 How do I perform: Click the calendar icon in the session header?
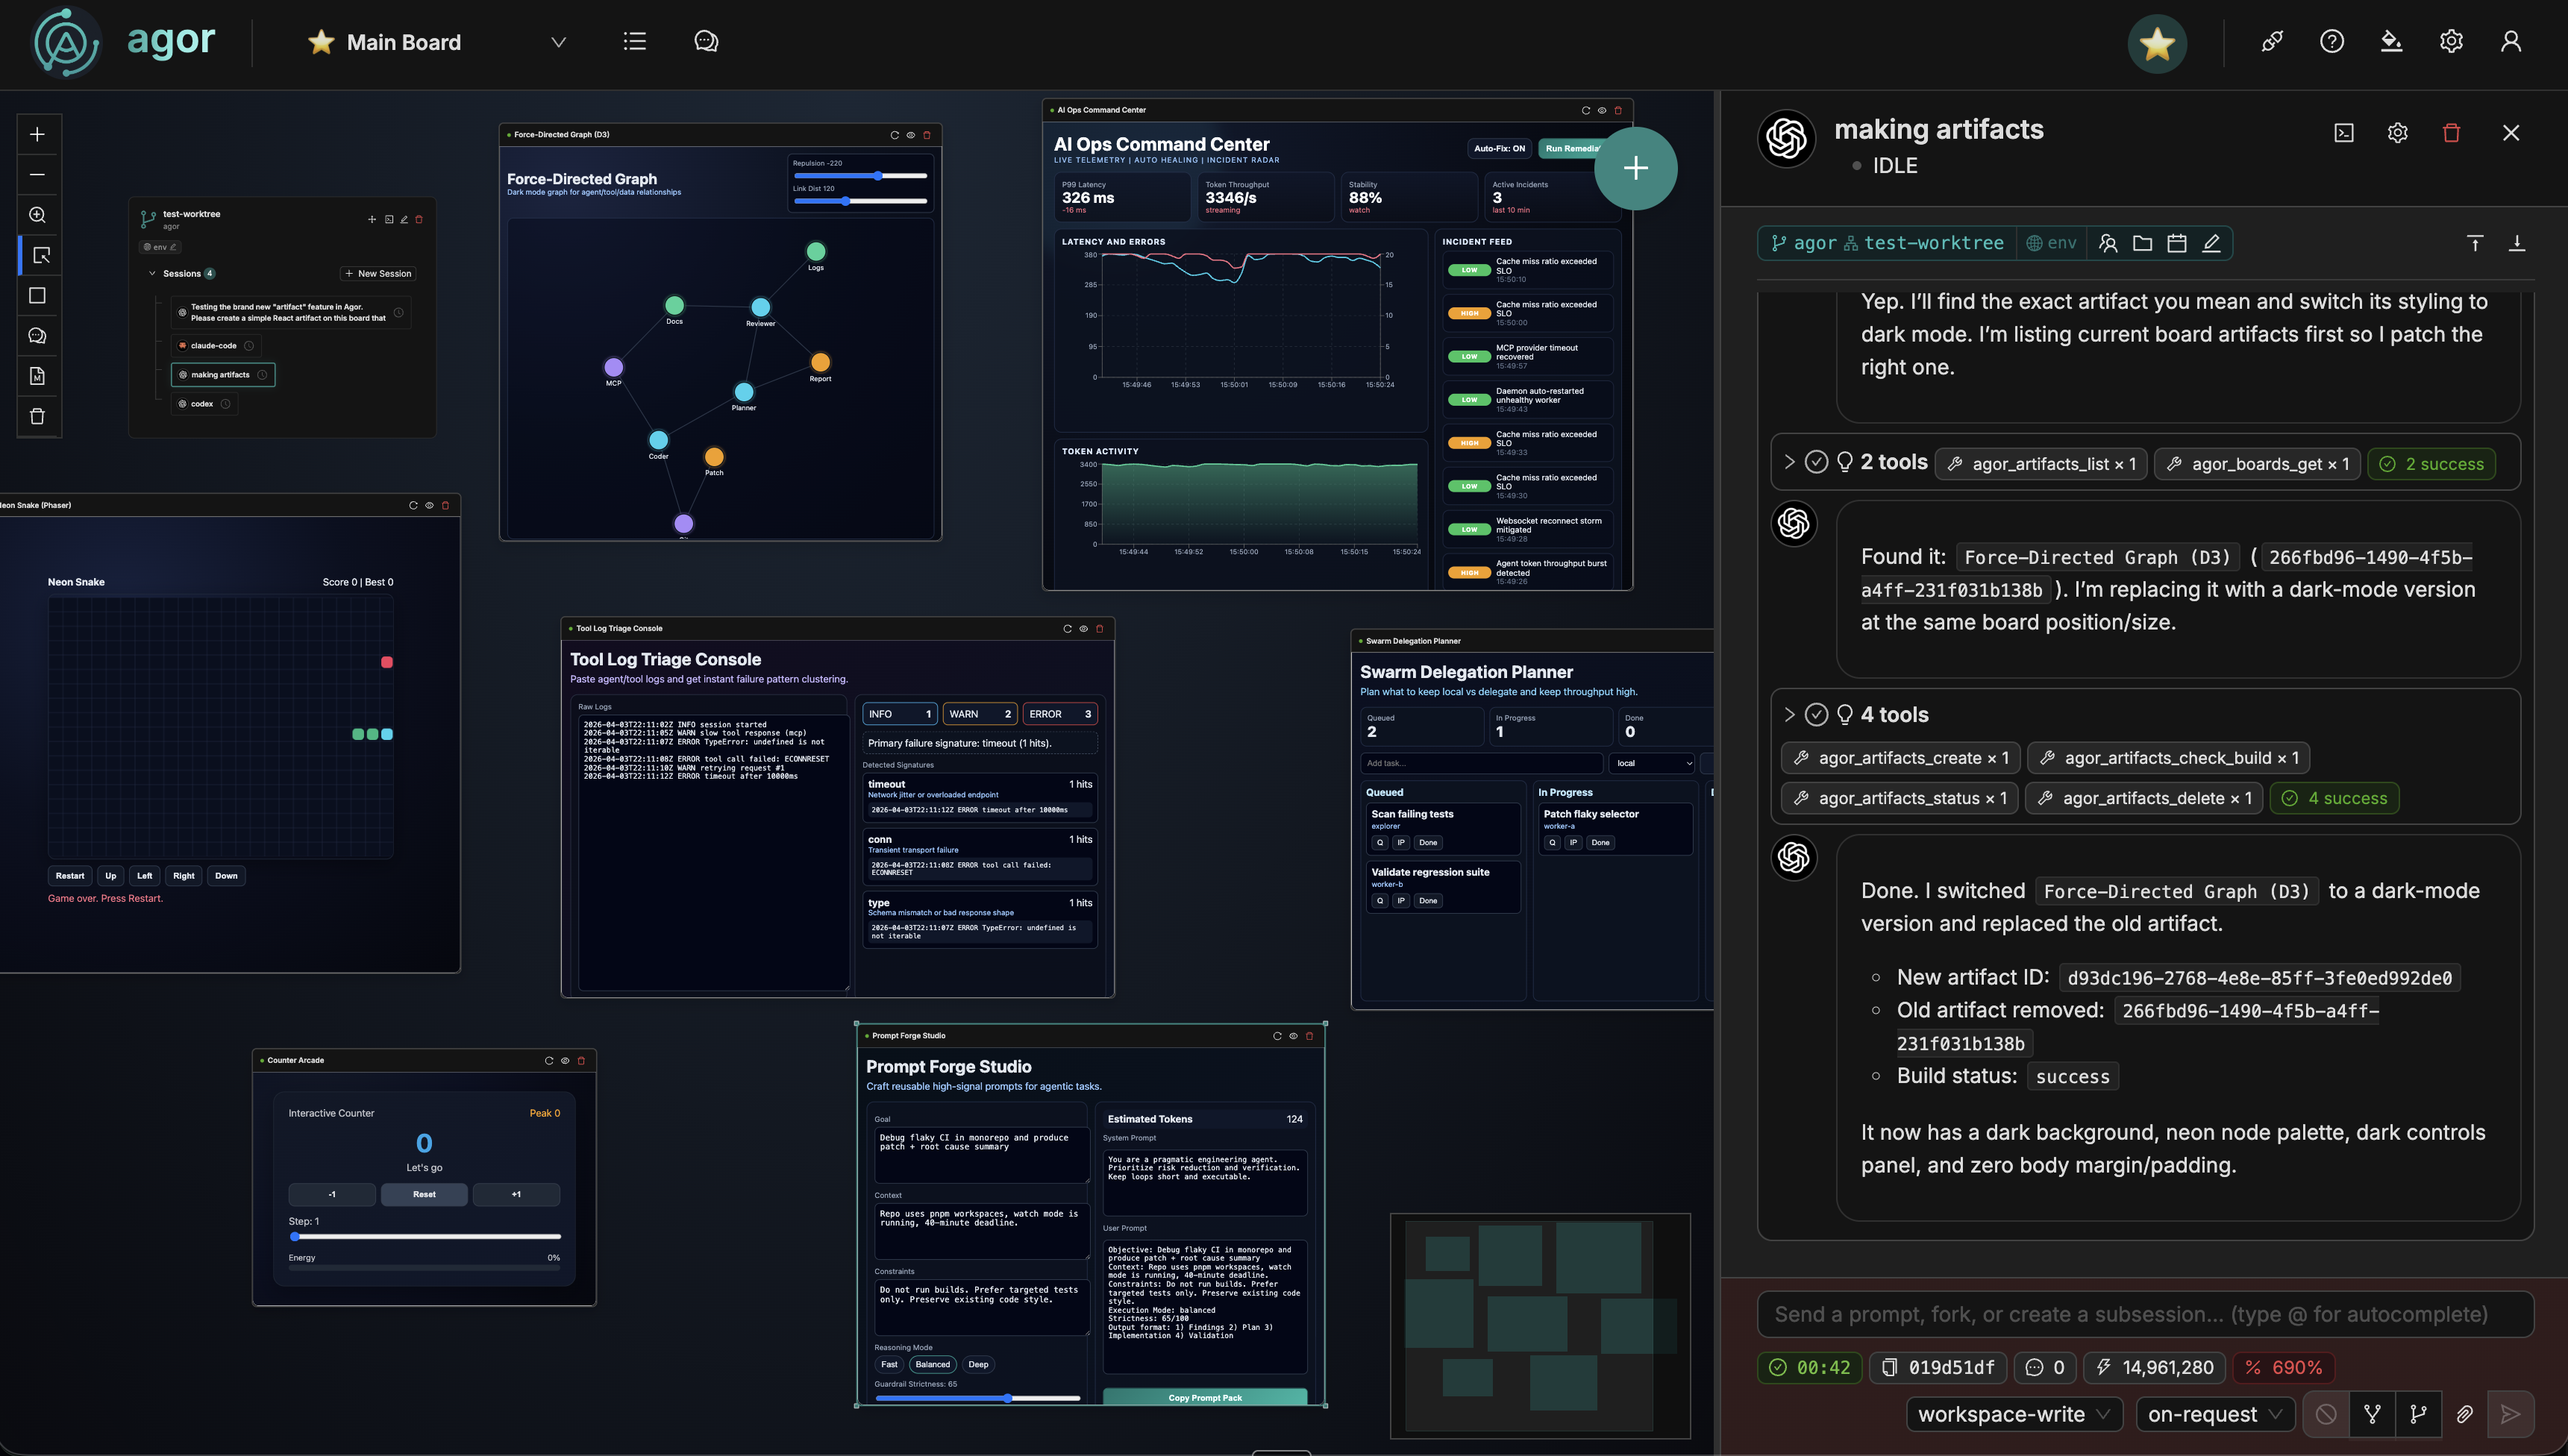point(2177,243)
